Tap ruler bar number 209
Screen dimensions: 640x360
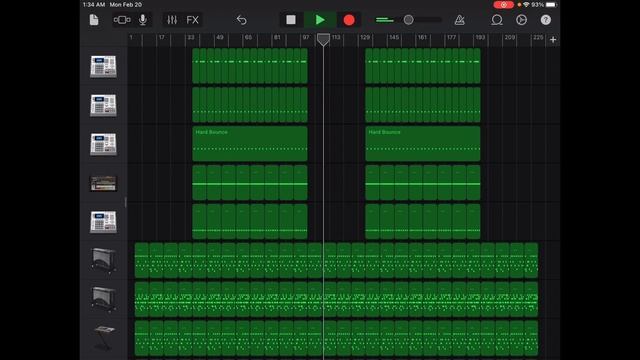(x=510, y=37)
